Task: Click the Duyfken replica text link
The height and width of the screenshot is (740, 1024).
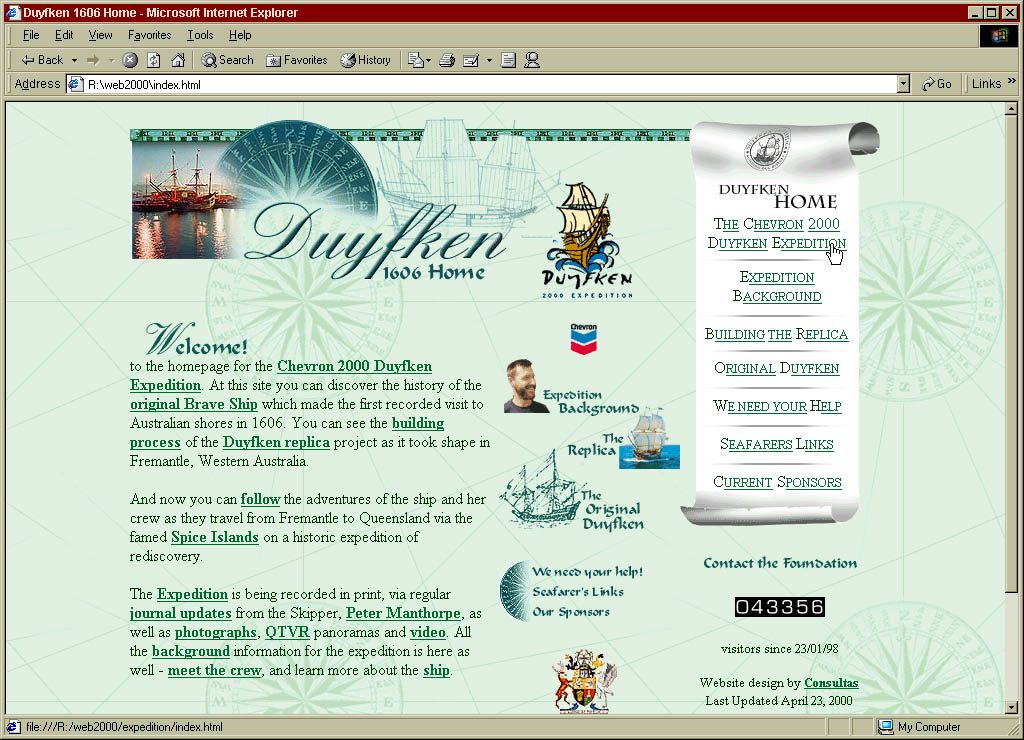Action: [x=276, y=442]
